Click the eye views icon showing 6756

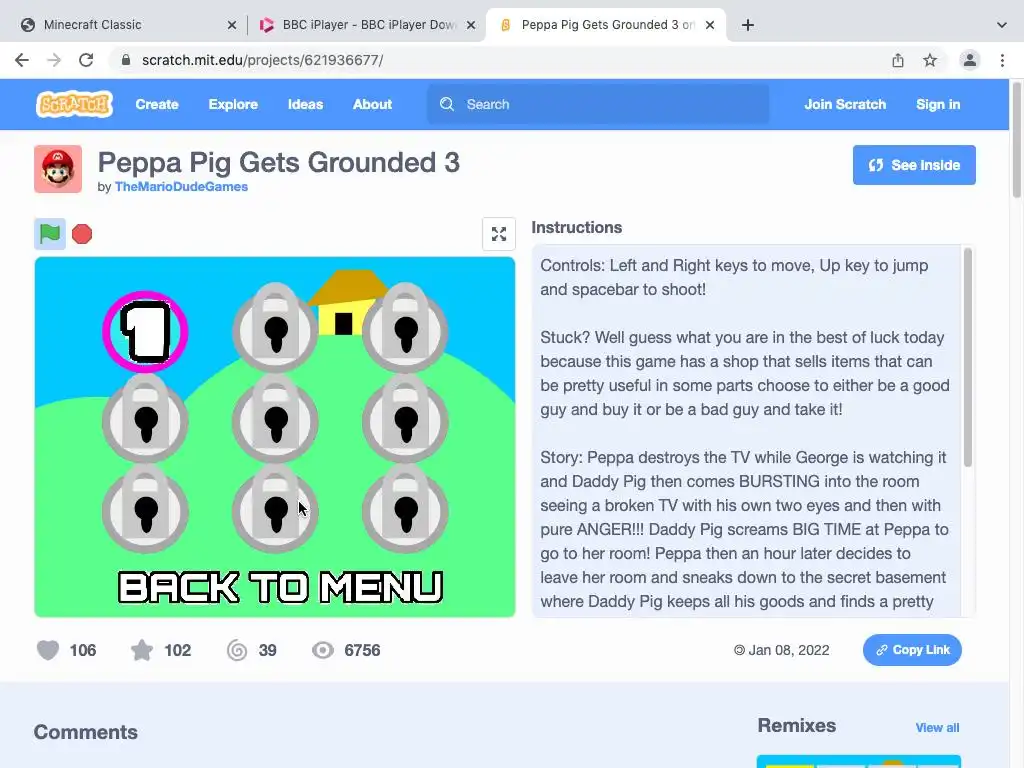click(x=323, y=650)
